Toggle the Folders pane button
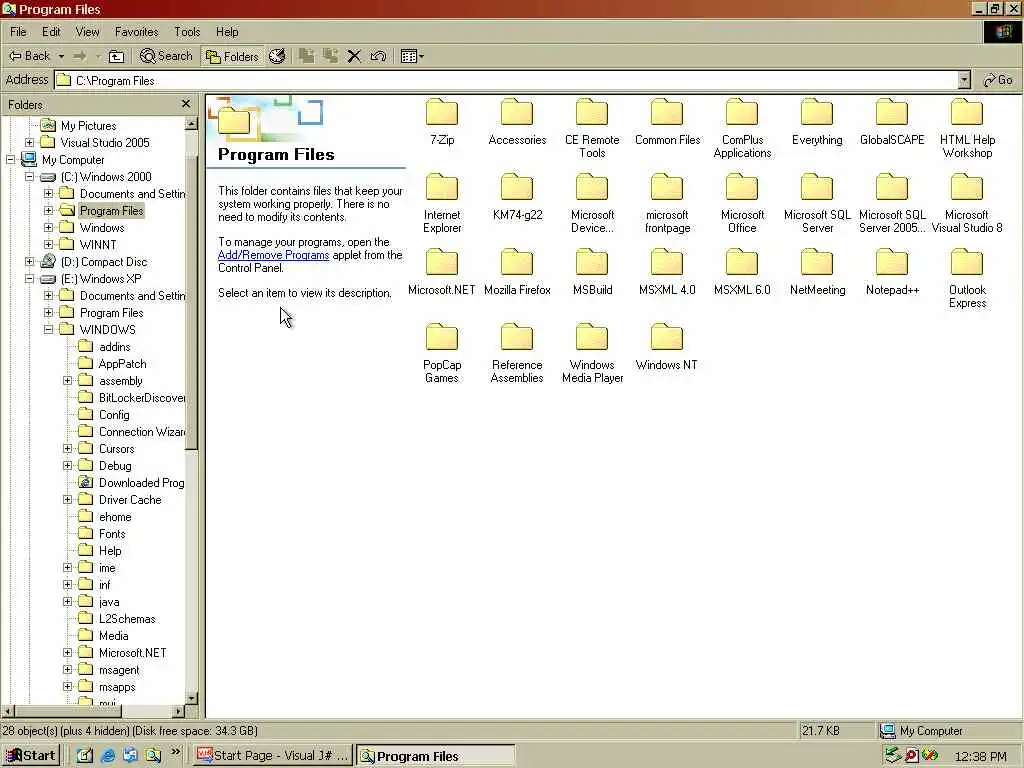The height and width of the screenshot is (768, 1024). click(232, 56)
